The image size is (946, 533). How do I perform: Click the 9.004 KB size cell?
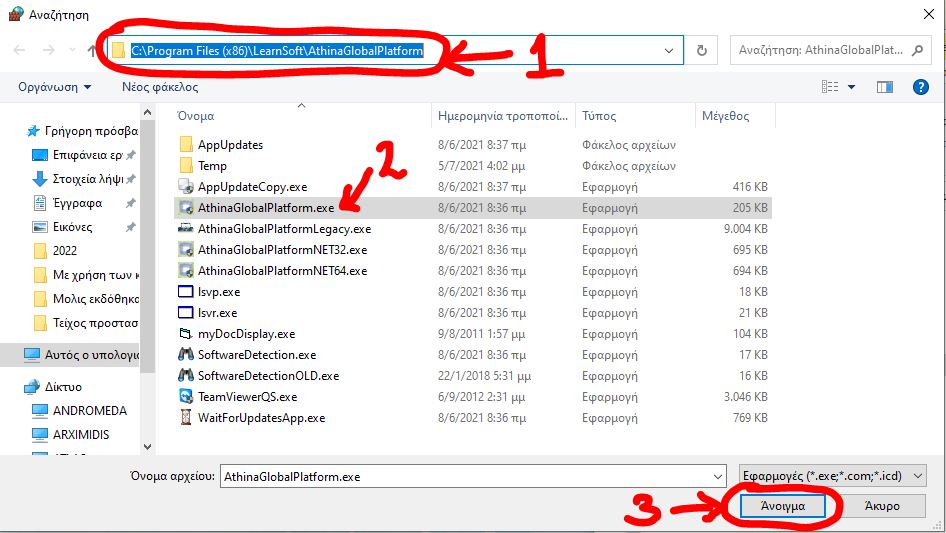pyautogui.click(x=746, y=229)
